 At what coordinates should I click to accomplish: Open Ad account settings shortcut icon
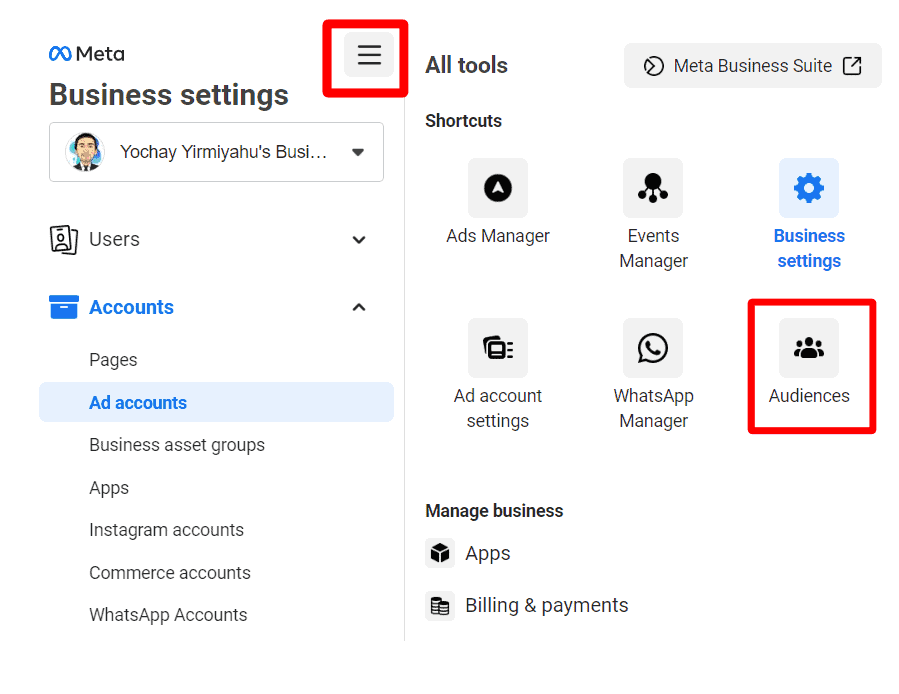coord(498,348)
